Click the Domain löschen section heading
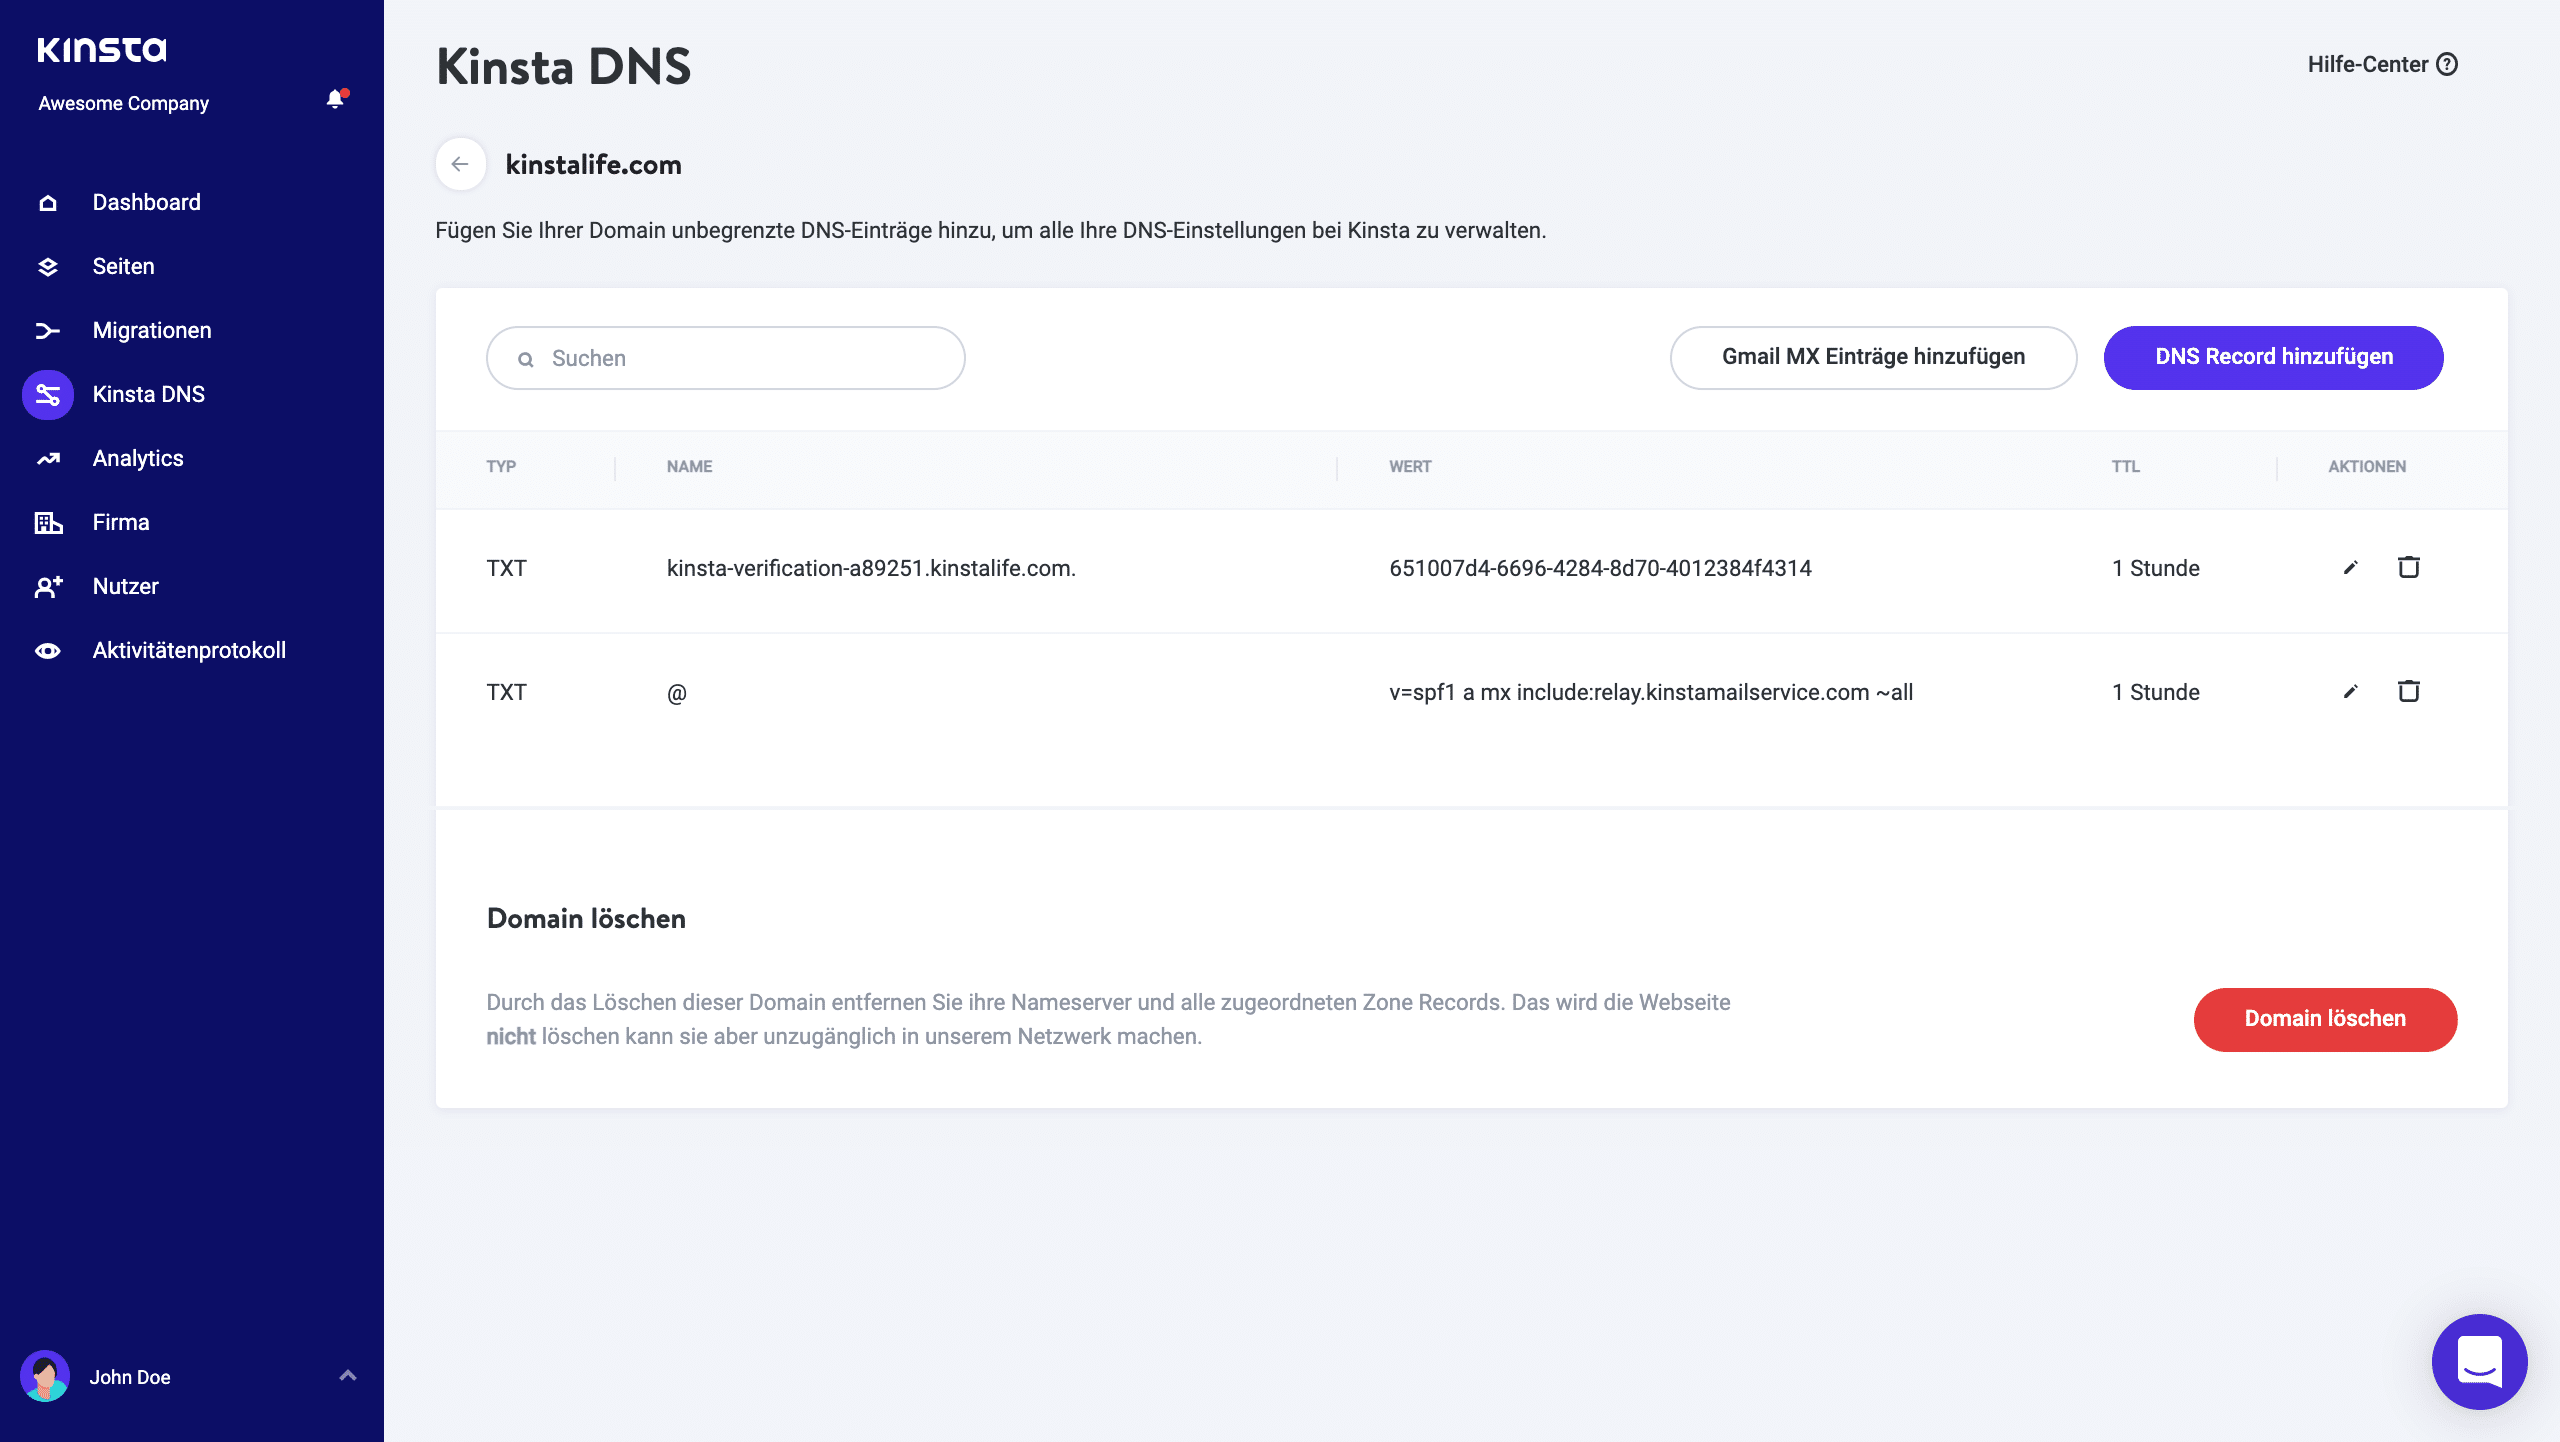The width and height of the screenshot is (2560, 1442). (x=586, y=919)
